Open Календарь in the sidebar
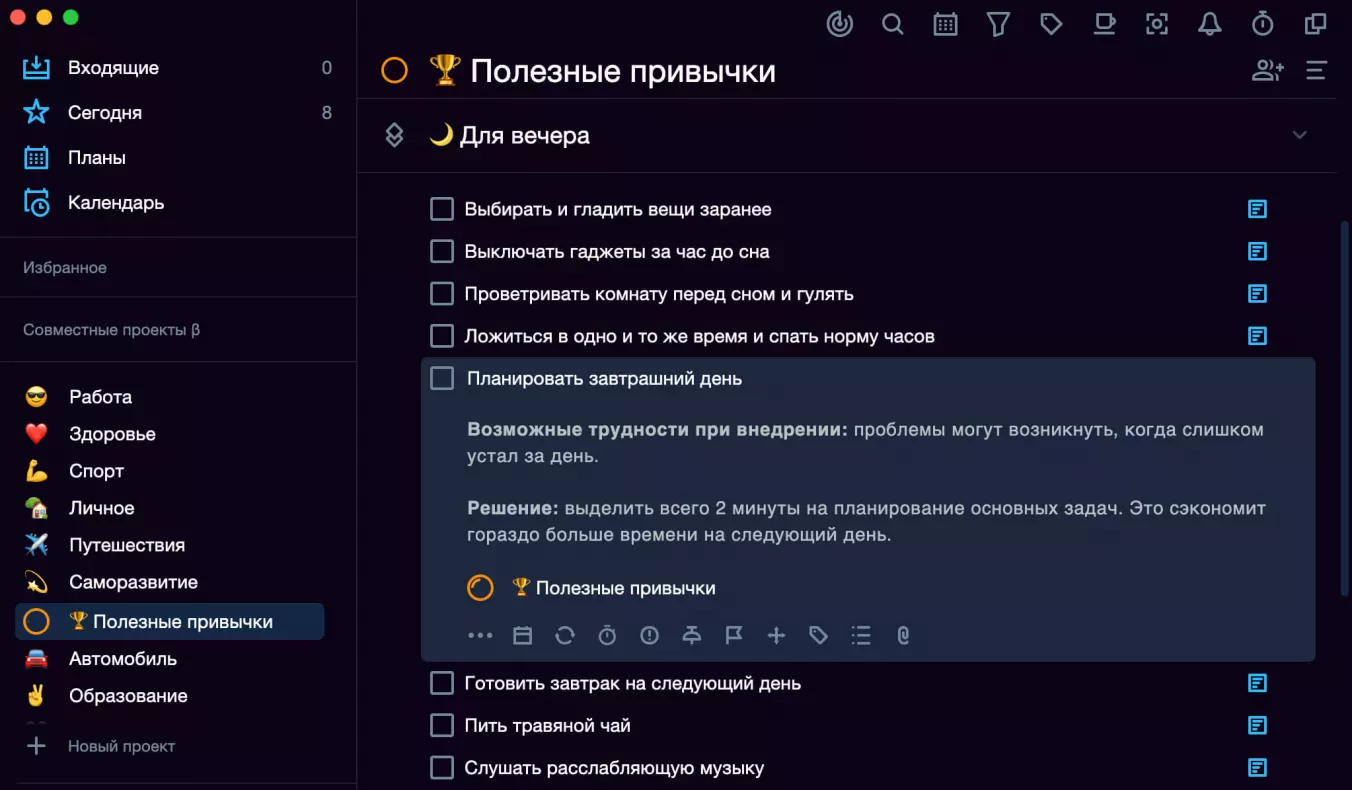This screenshot has height=790, width=1352. tap(178, 203)
